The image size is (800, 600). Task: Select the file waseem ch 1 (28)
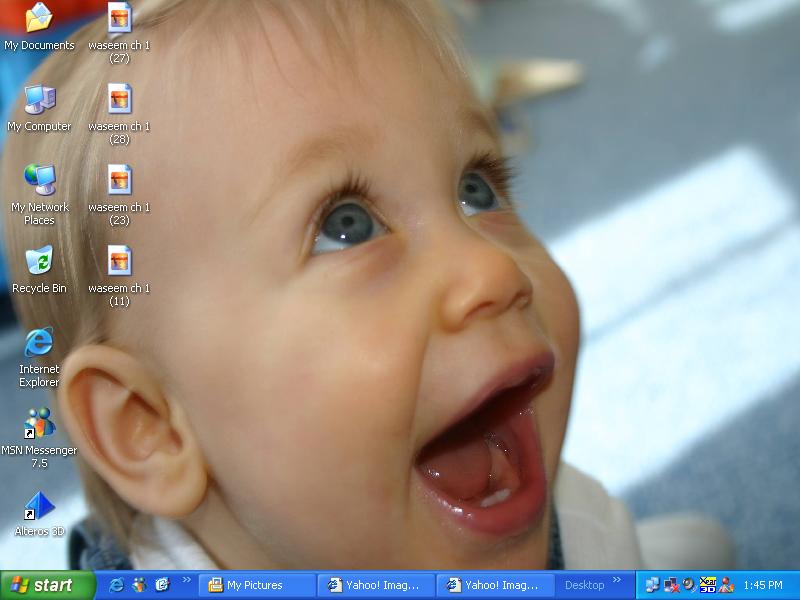tap(119, 114)
